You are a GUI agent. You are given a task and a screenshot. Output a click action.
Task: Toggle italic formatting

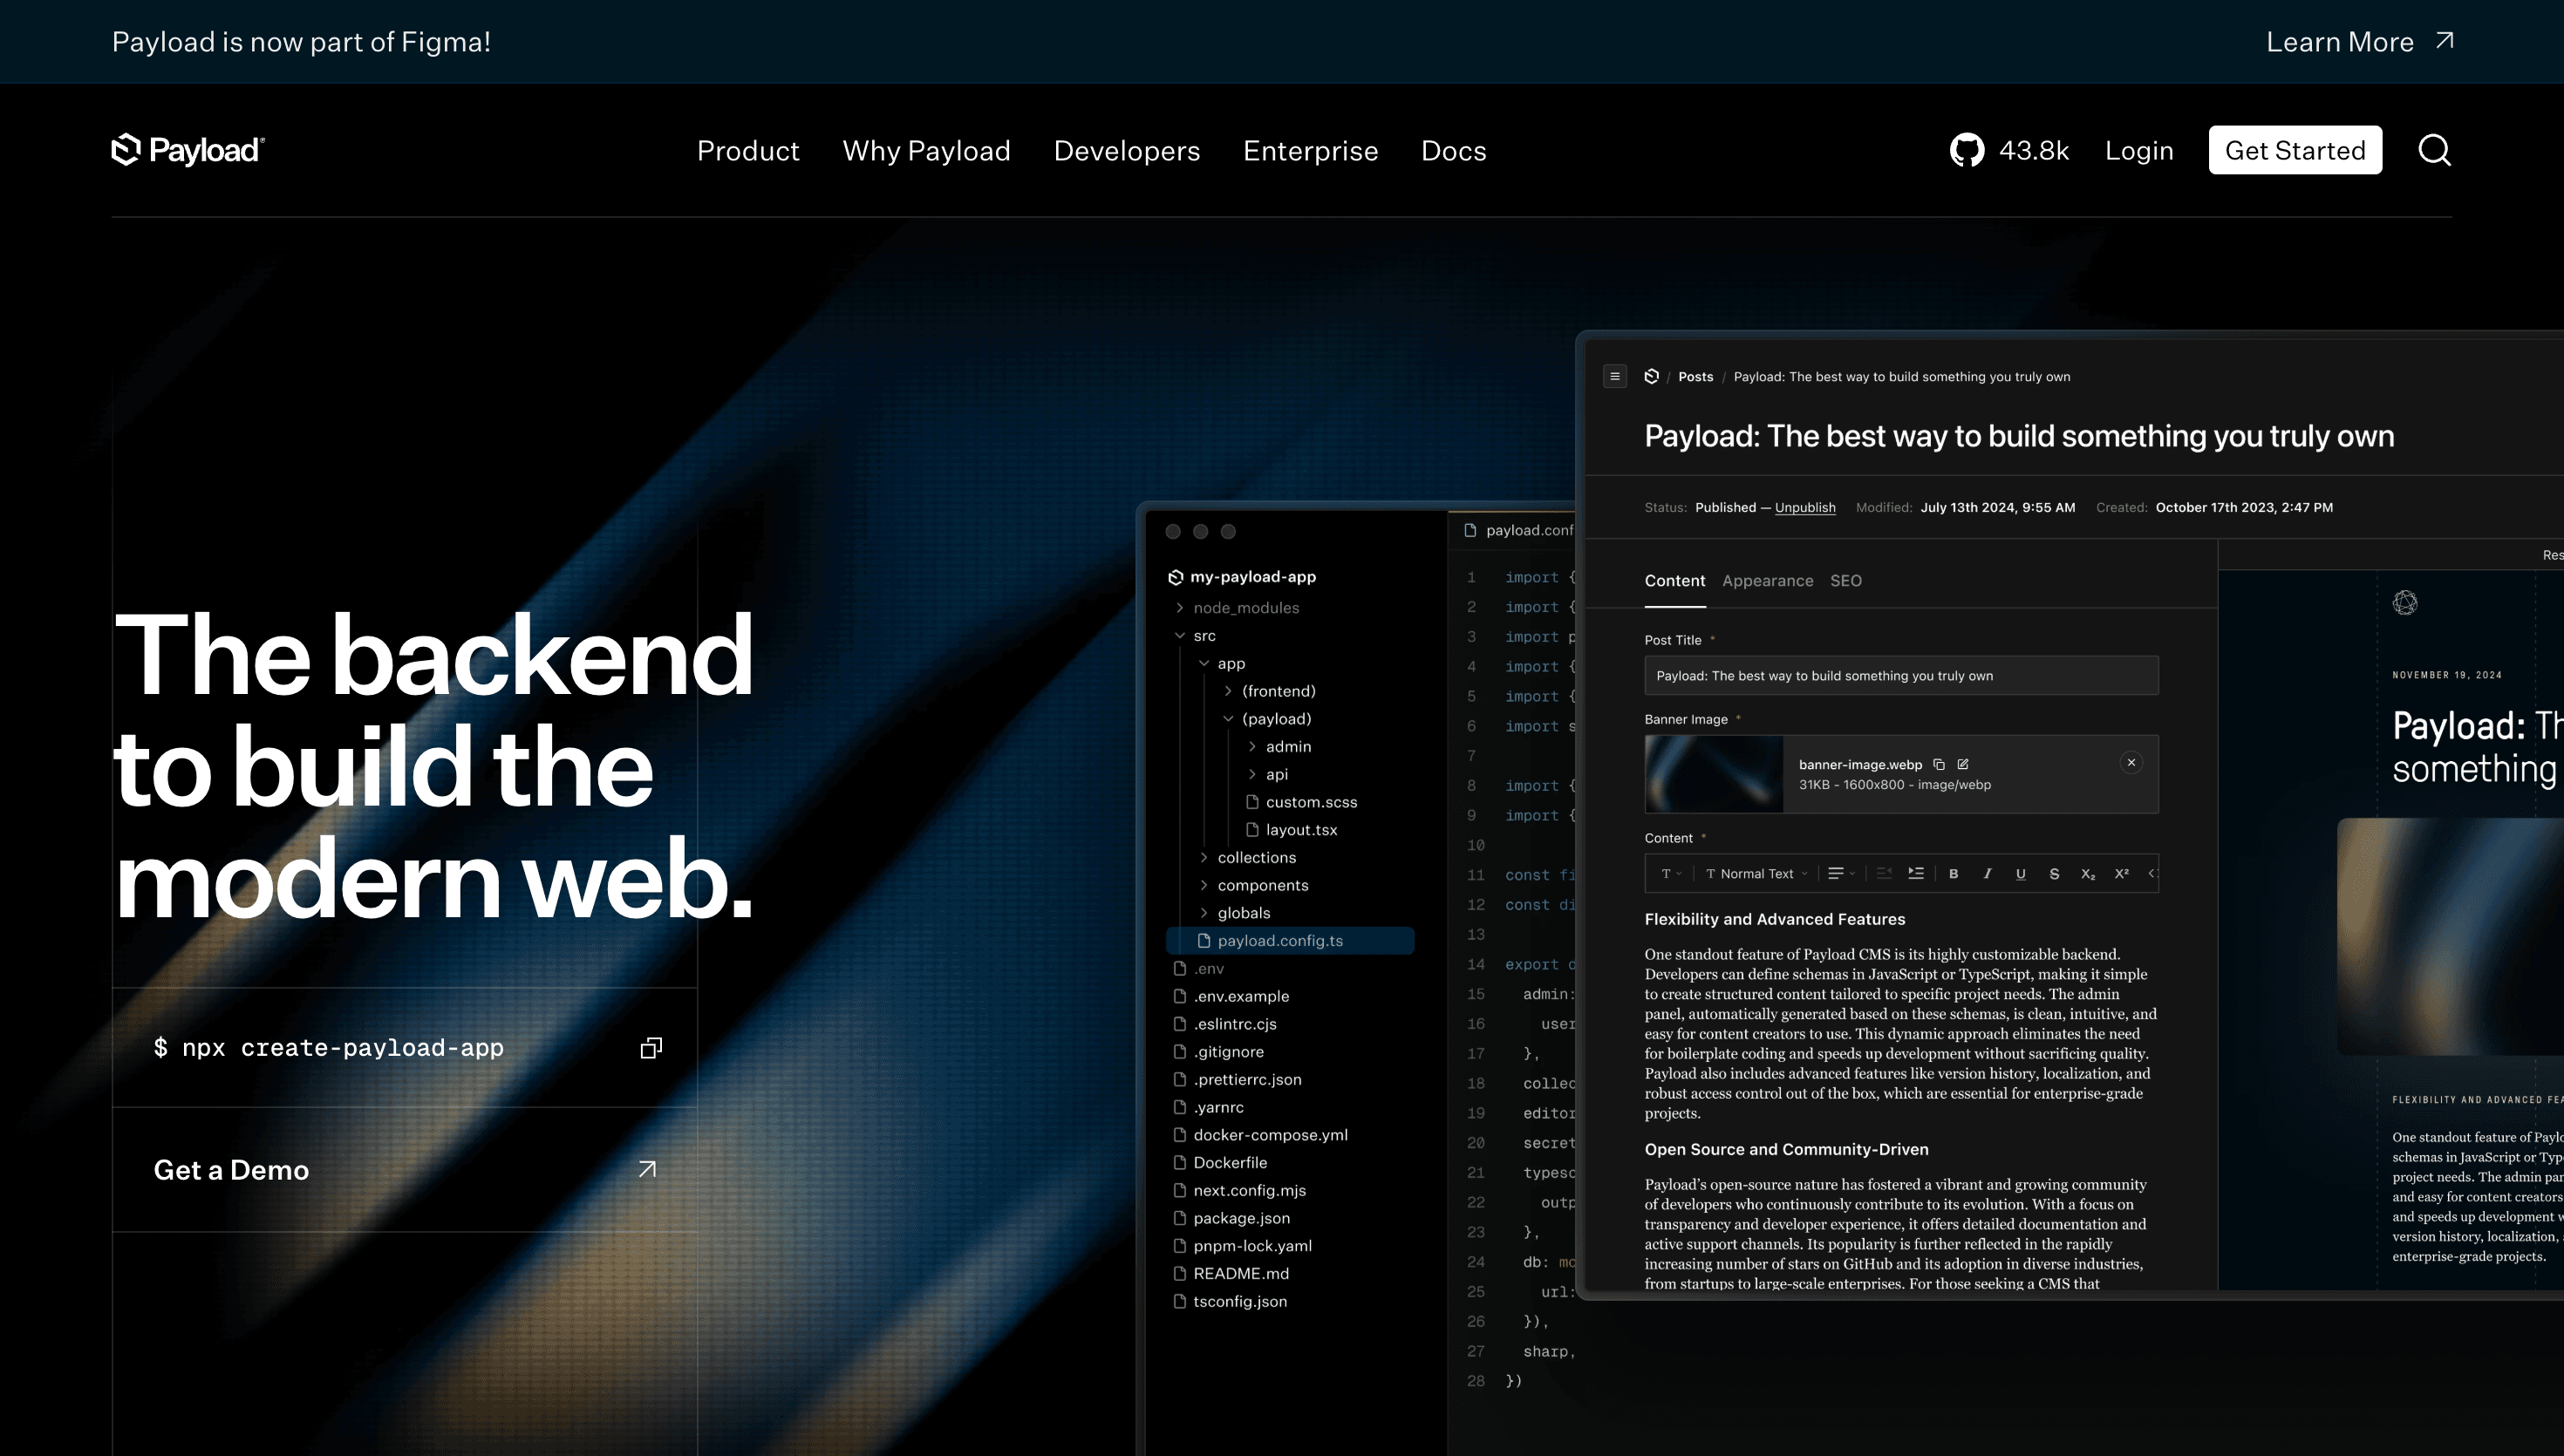coord(1987,873)
